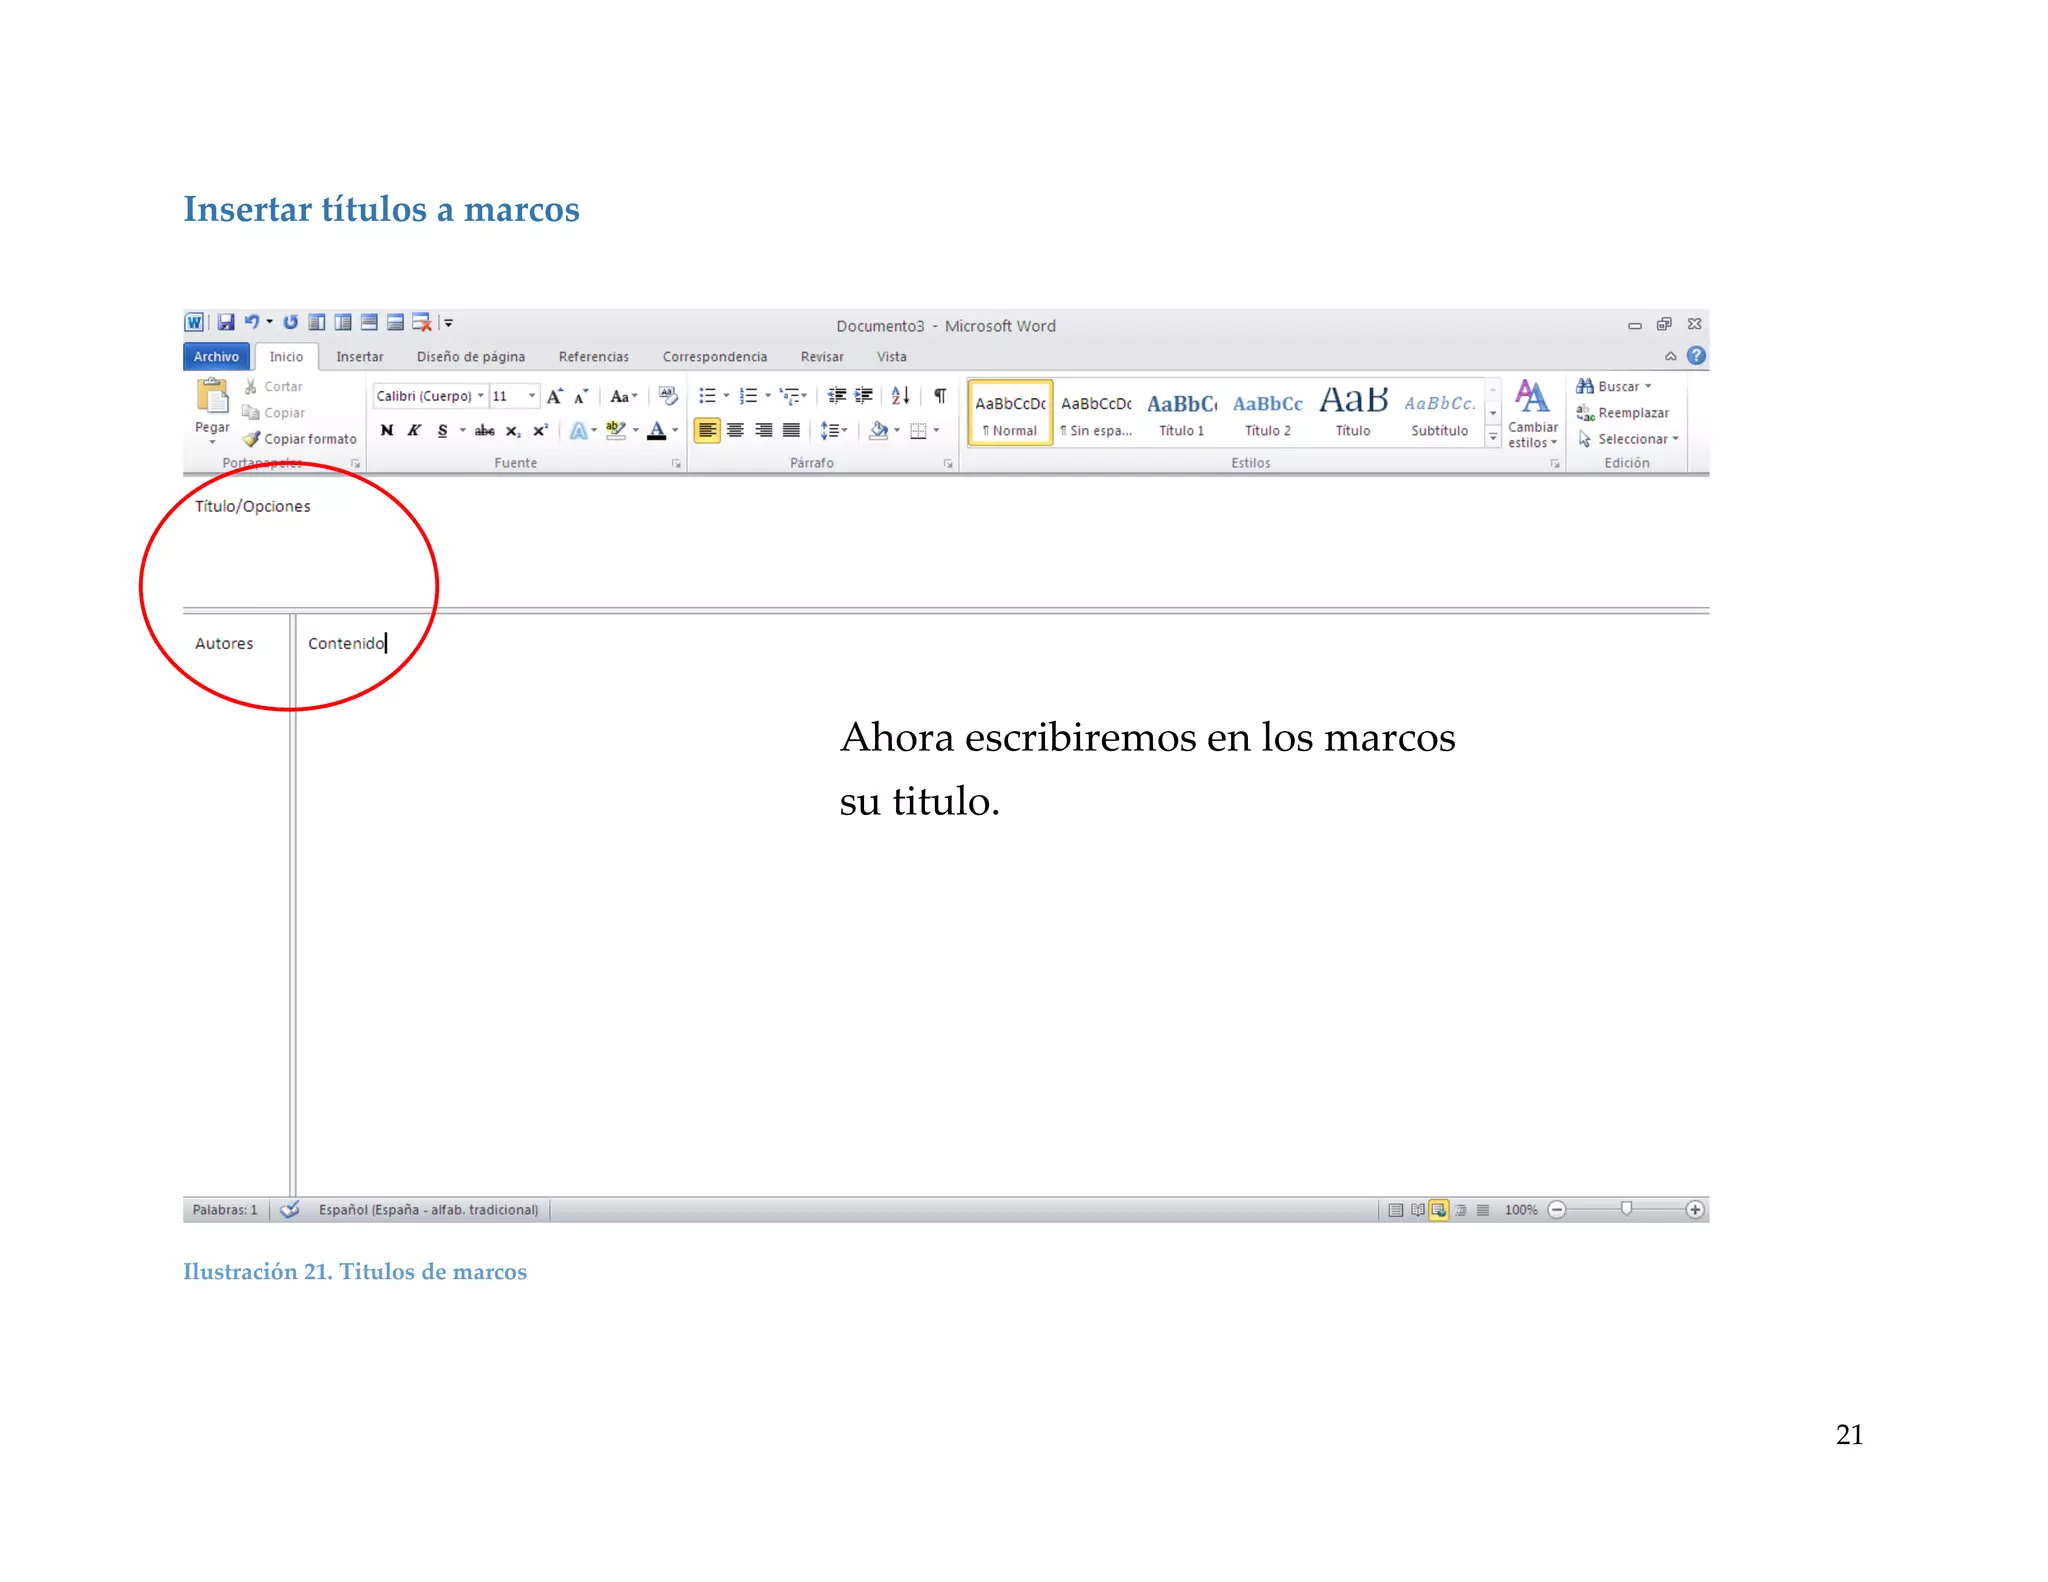Click the Save icon in quick access toolbar
2048x1582 pixels.
(x=226, y=322)
